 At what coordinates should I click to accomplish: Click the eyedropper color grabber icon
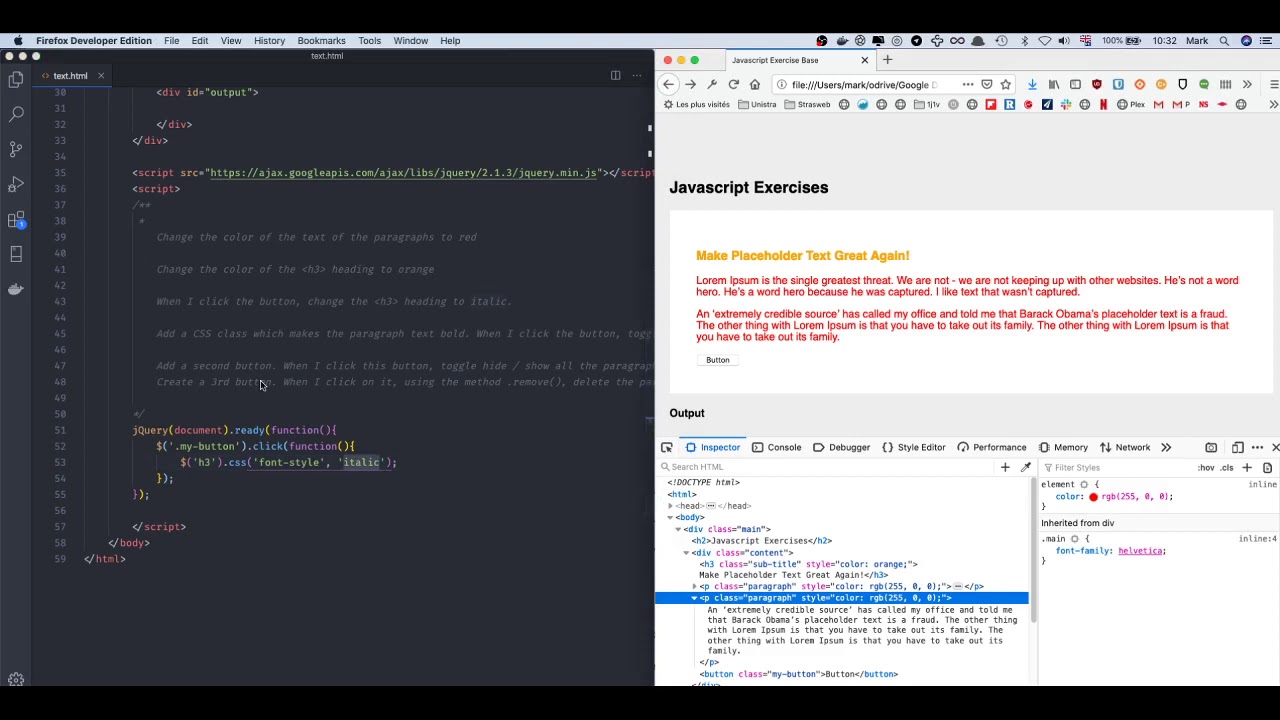(1026, 467)
